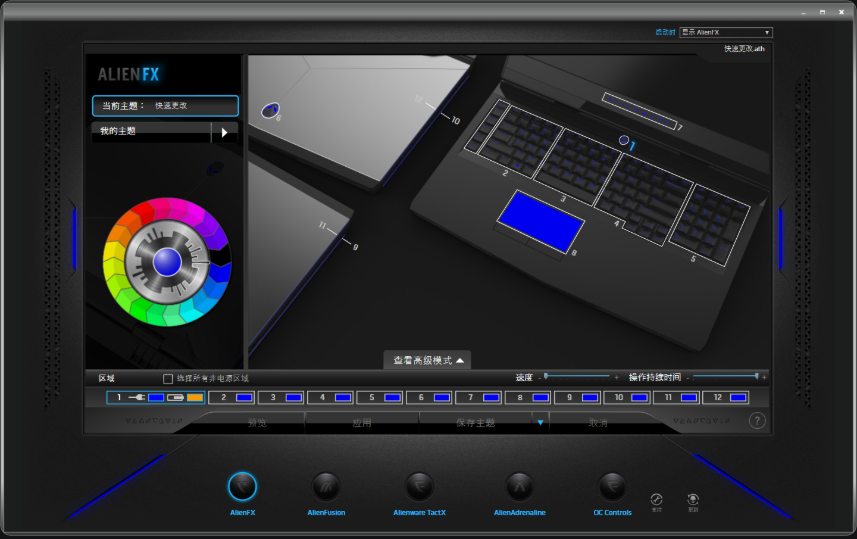857x539 pixels.
Task: Pick red on the color wheel
Action: pos(143,212)
